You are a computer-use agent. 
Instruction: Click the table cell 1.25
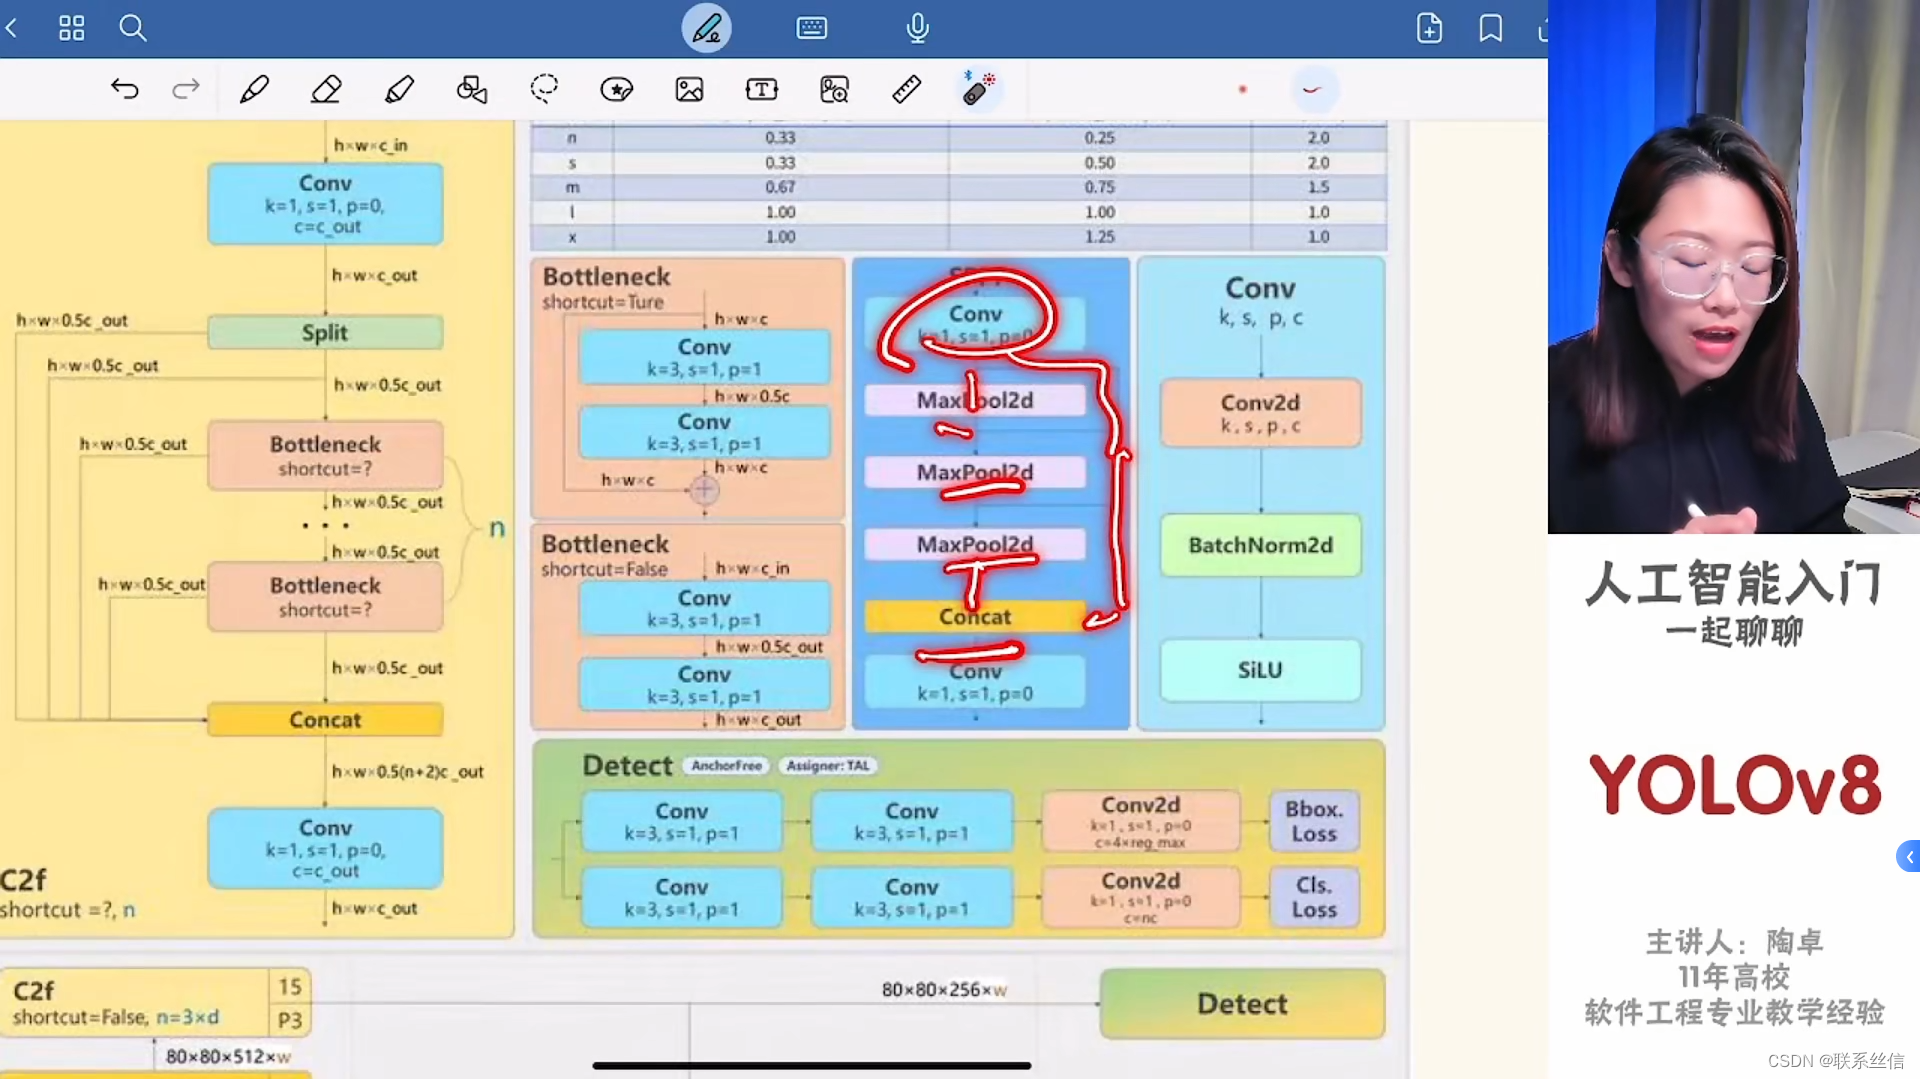pyautogui.click(x=1099, y=237)
